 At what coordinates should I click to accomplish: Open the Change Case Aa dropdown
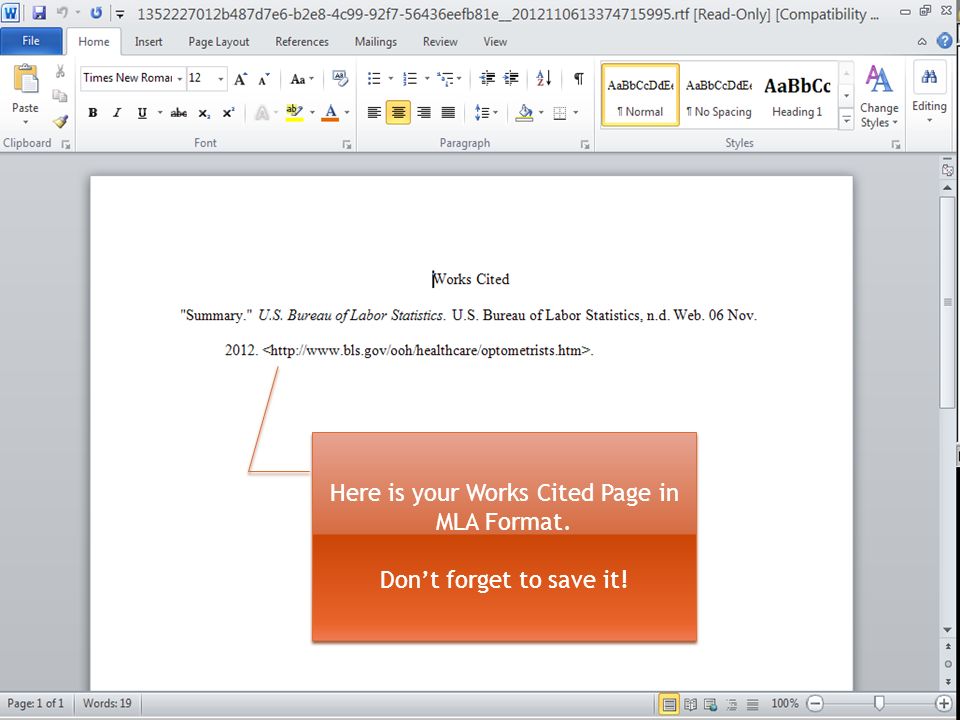click(302, 78)
